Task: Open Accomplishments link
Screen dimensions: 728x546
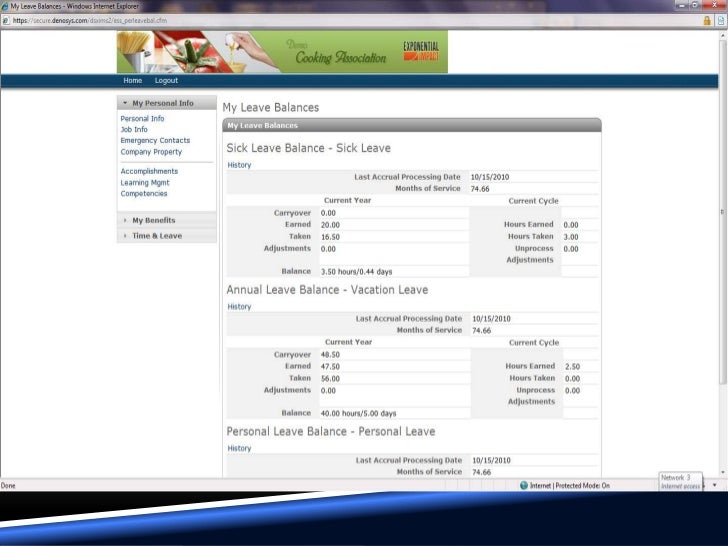Action: click(149, 171)
